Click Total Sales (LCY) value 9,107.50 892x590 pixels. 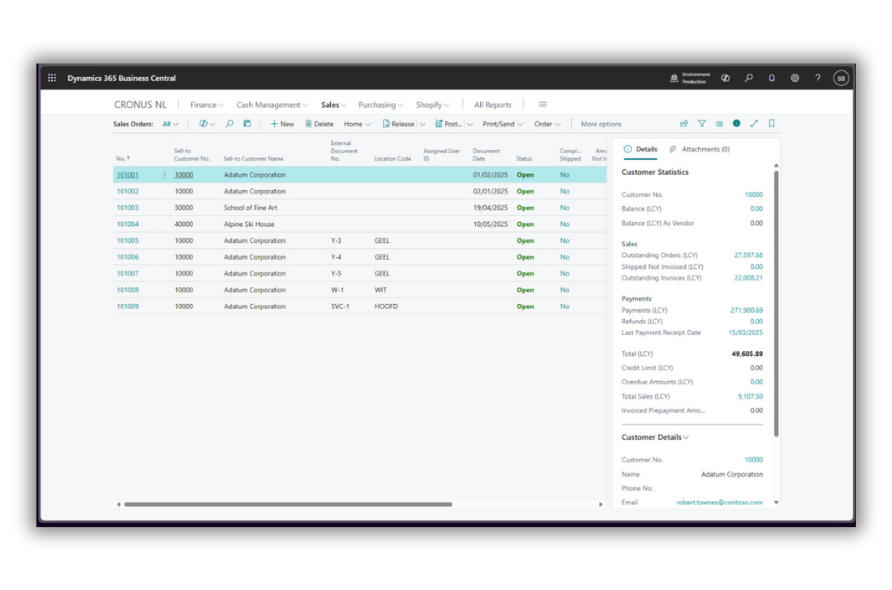click(750, 397)
